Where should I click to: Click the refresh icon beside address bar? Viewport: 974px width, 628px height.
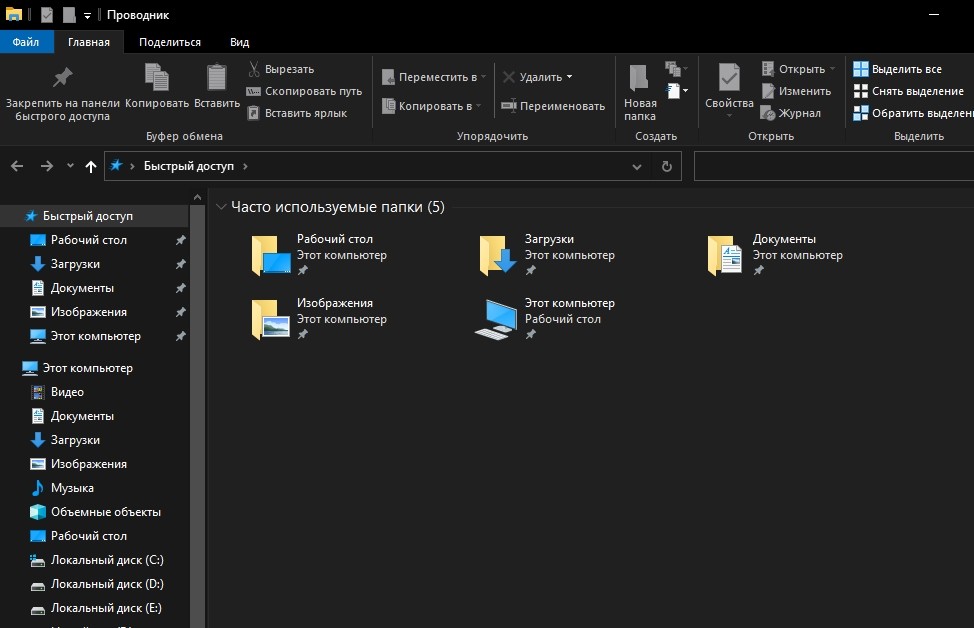667,166
